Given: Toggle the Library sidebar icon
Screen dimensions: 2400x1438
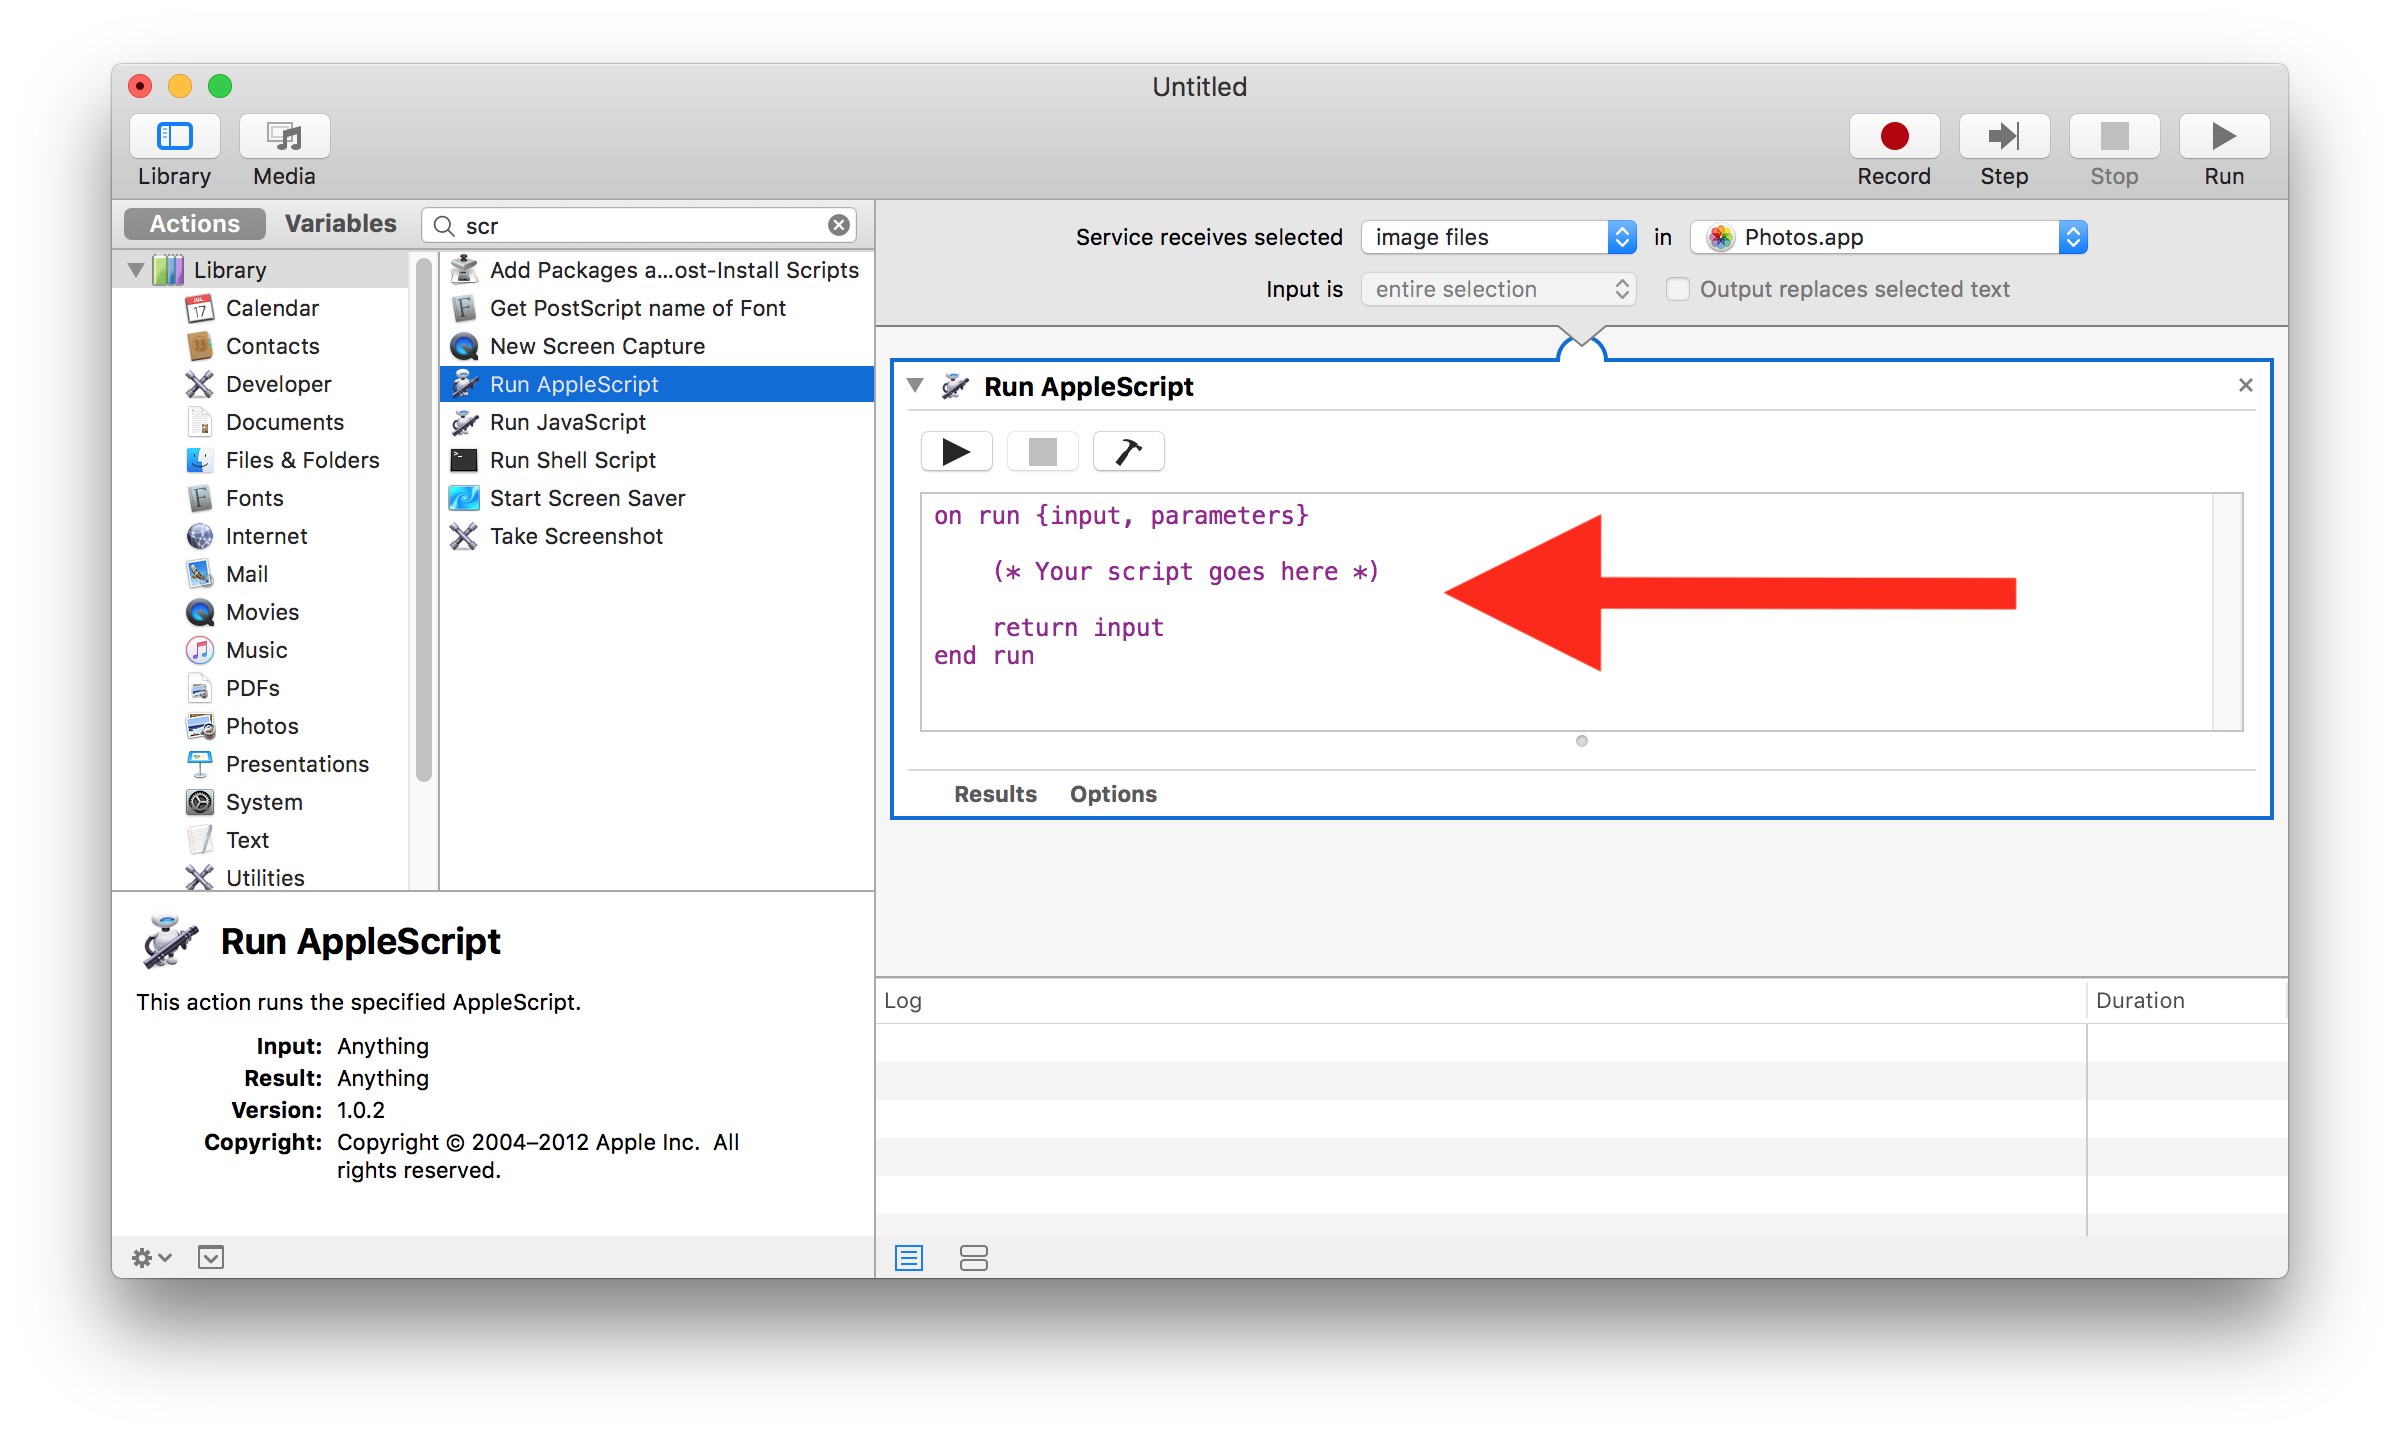Looking at the screenshot, I should pyautogui.click(x=174, y=136).
